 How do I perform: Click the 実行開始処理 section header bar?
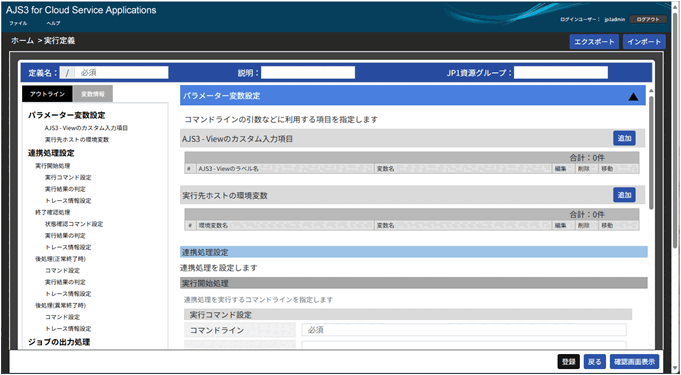point(413,283)
